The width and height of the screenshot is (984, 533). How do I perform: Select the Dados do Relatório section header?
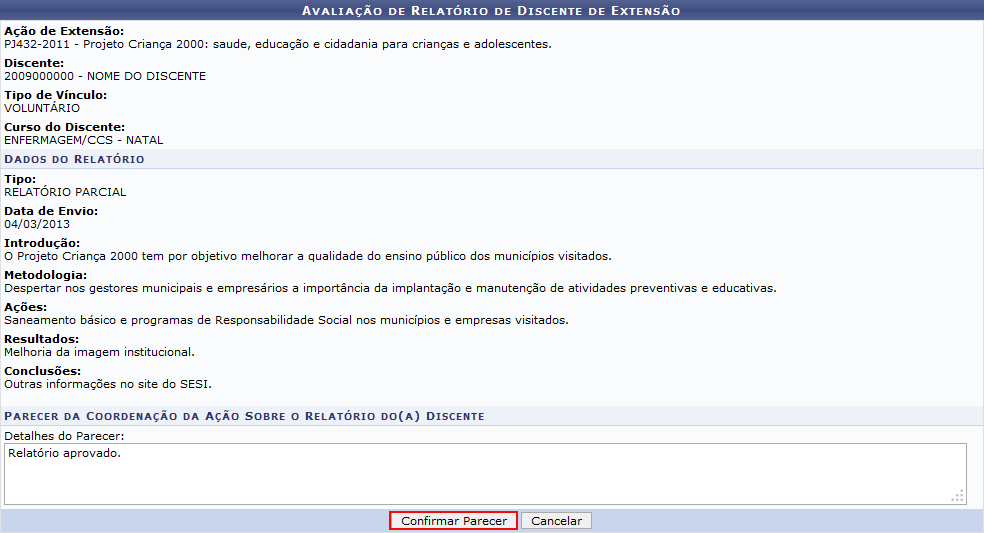coord(75,159)
